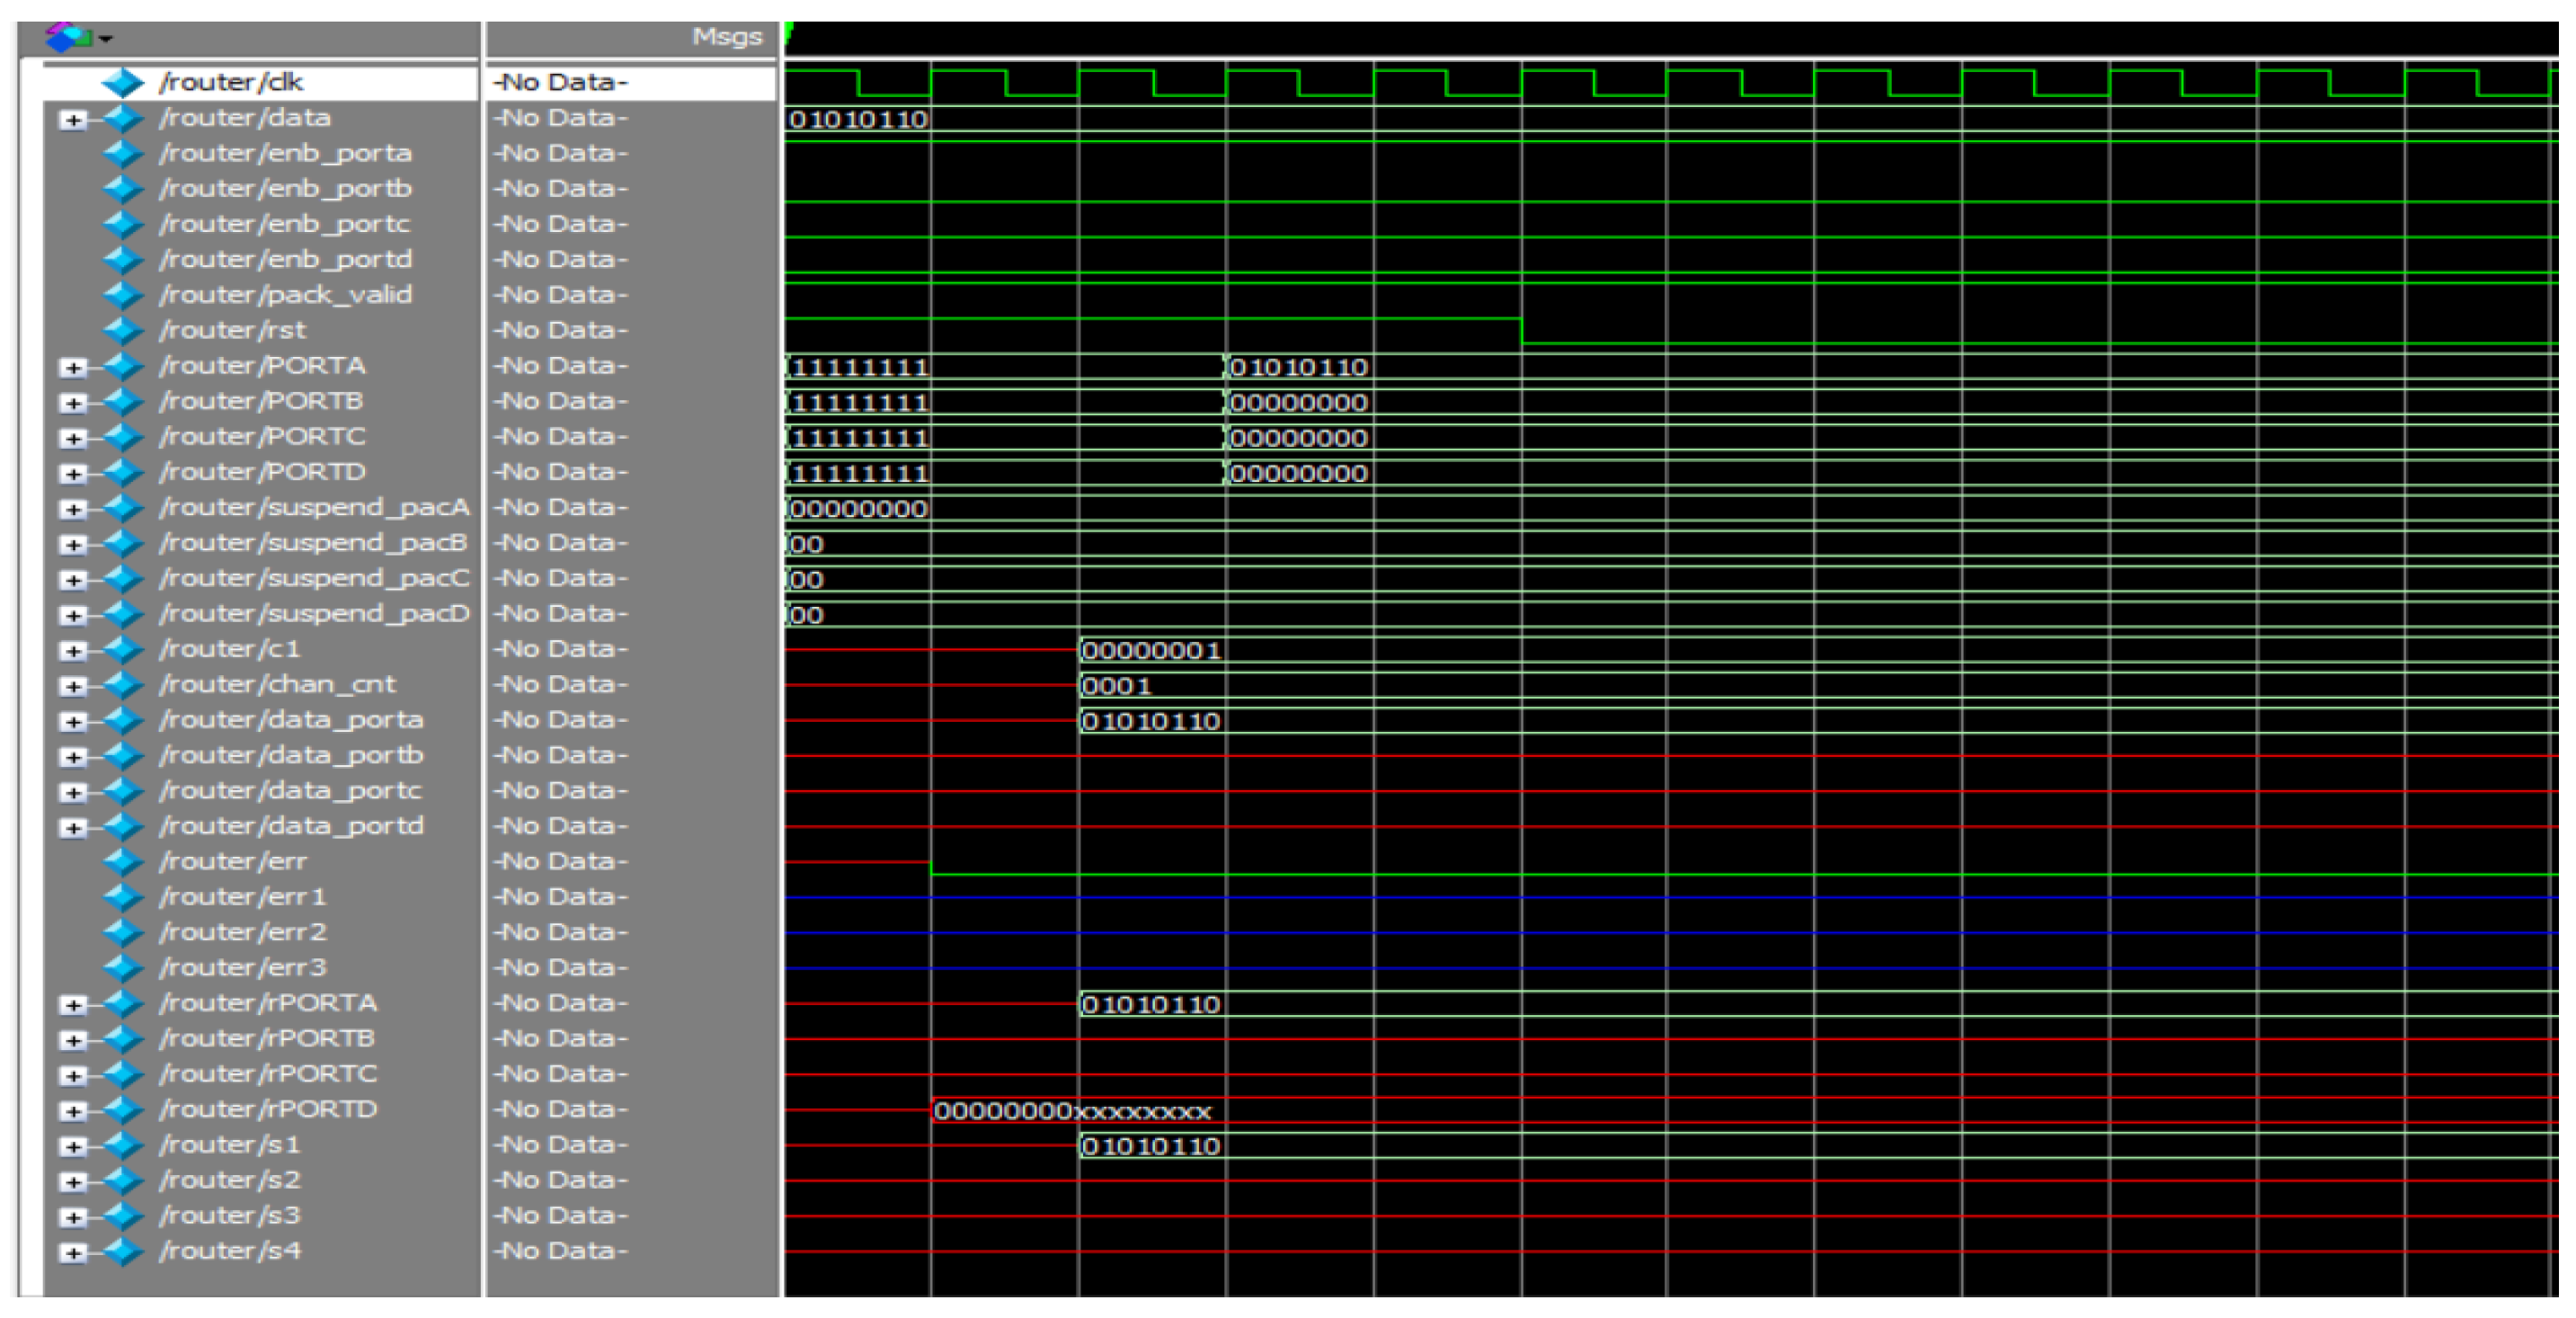Image resolution: width=2576 pixels, height=1318 pixels.
Task: Open the dropdown arrow beside header icon
Action: [106, 39]
